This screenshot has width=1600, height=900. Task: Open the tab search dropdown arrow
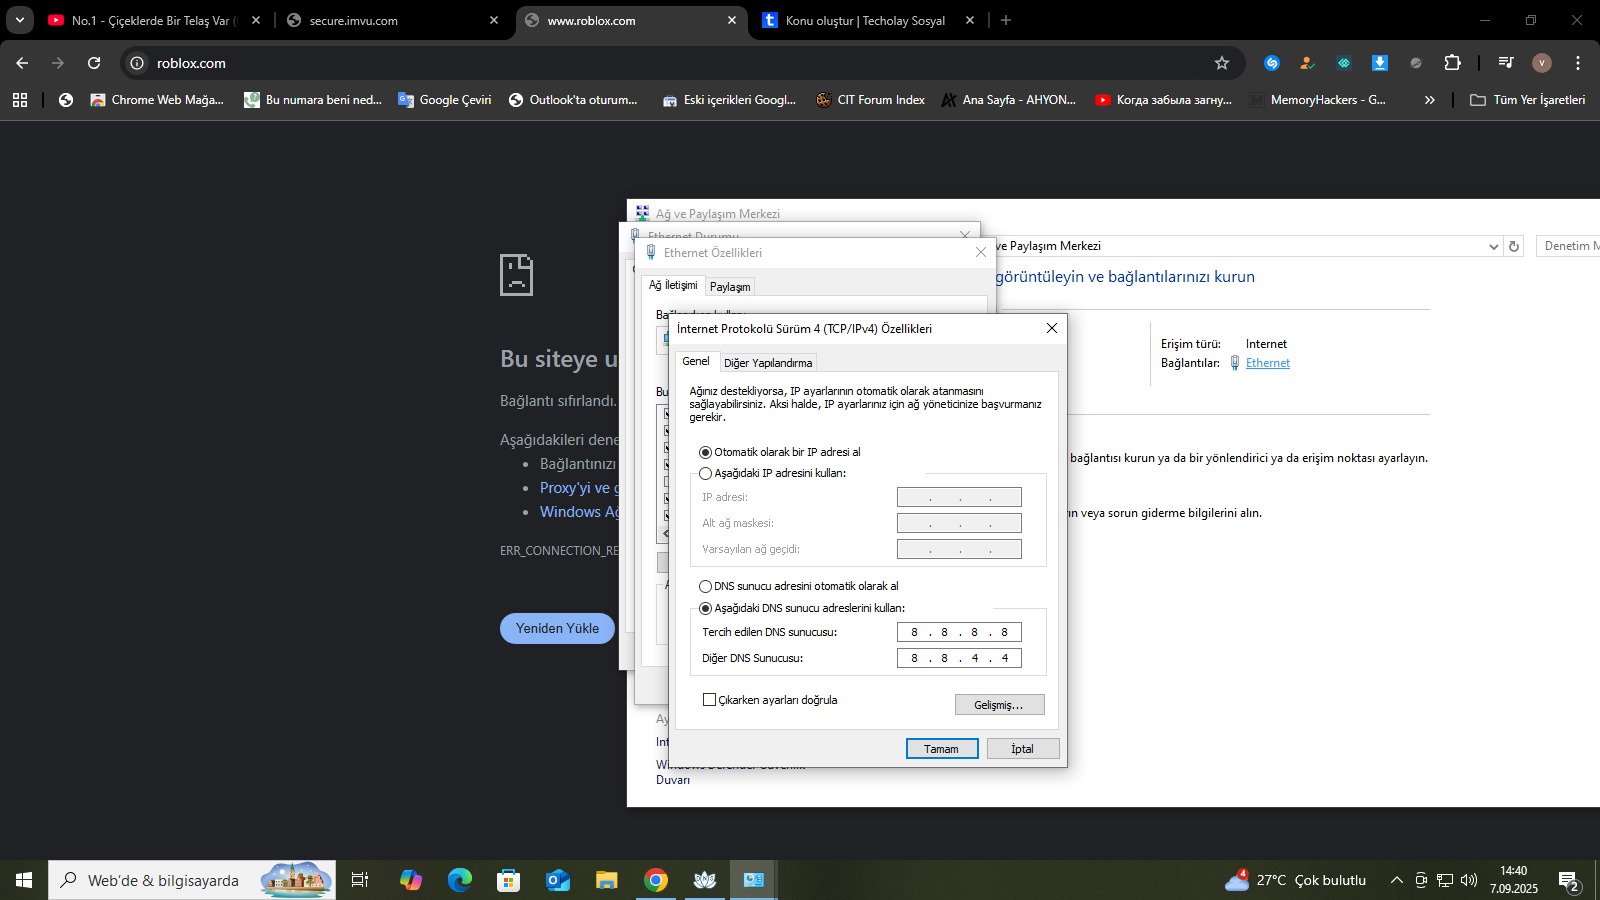point(19,20)
